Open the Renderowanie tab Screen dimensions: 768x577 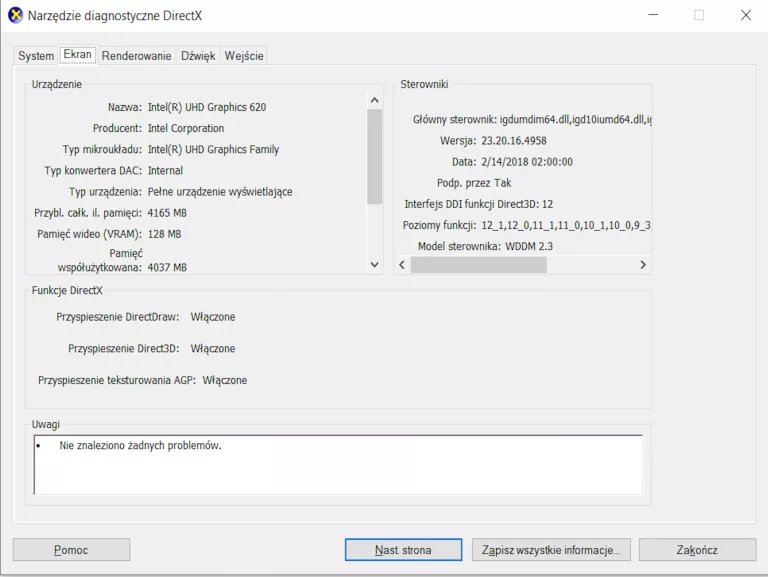pos(136,56)
